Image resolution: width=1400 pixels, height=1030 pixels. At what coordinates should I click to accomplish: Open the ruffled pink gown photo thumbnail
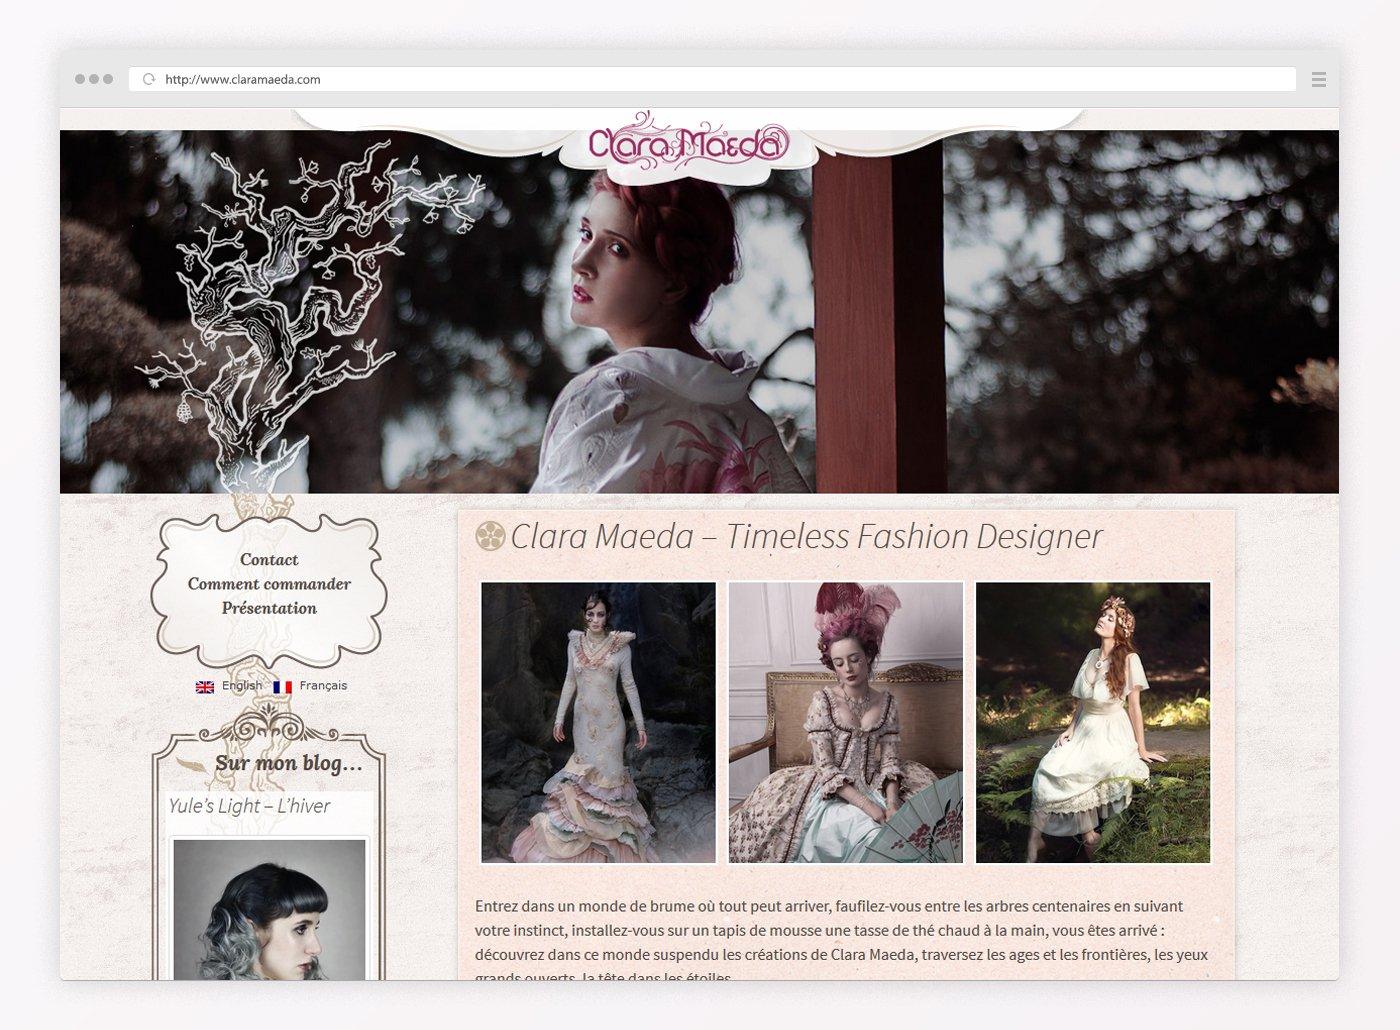[x=598, y=722]
